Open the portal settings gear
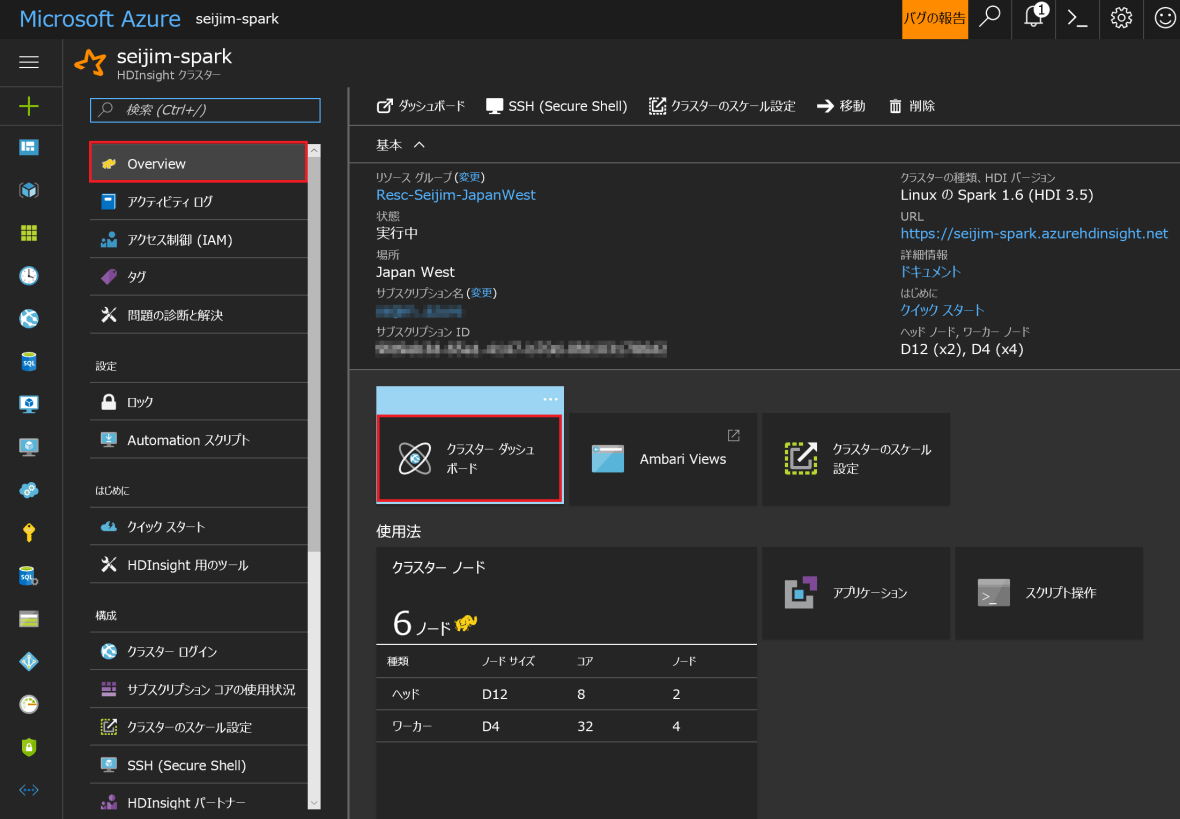 pos(1121,18)
